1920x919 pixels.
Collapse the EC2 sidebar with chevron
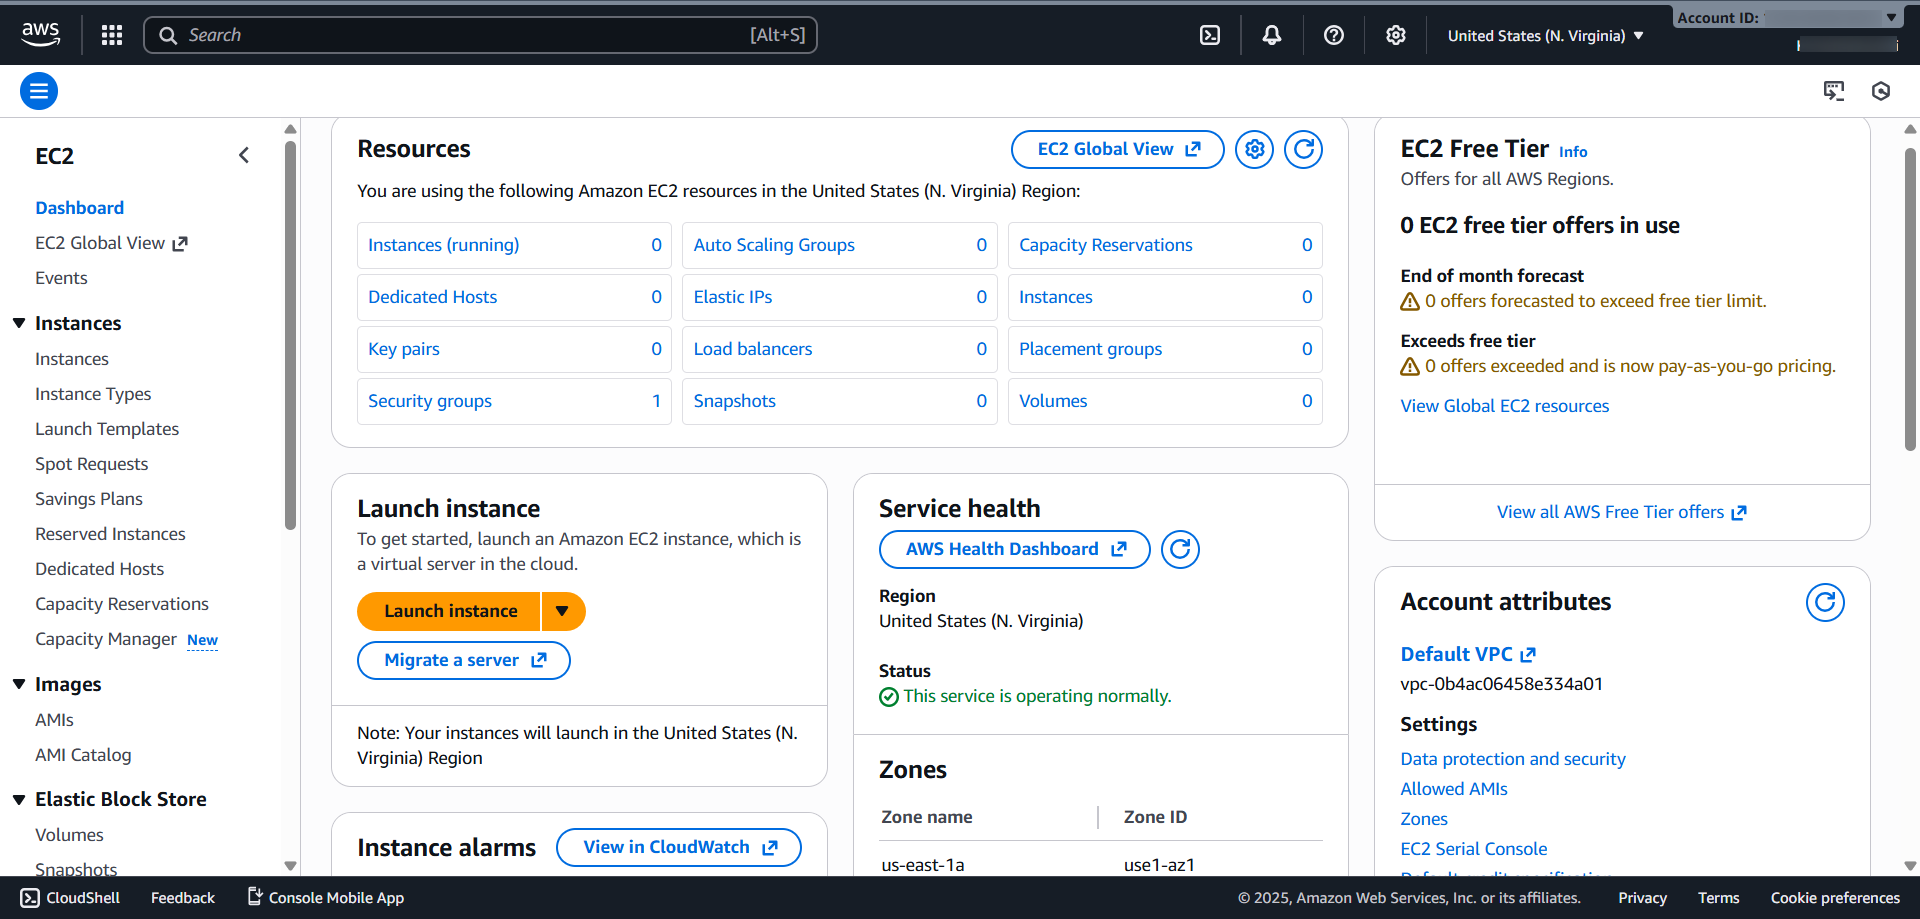pos(244,156)
